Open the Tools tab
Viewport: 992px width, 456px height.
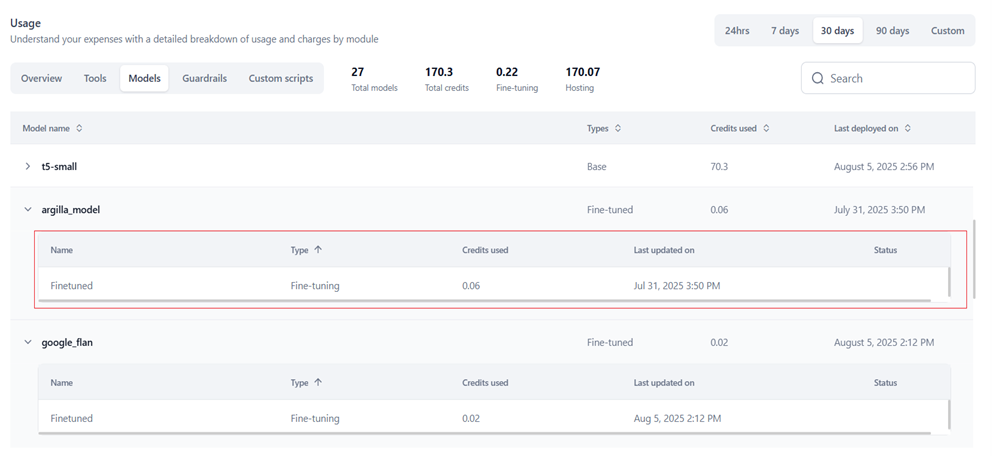[95, 78]
